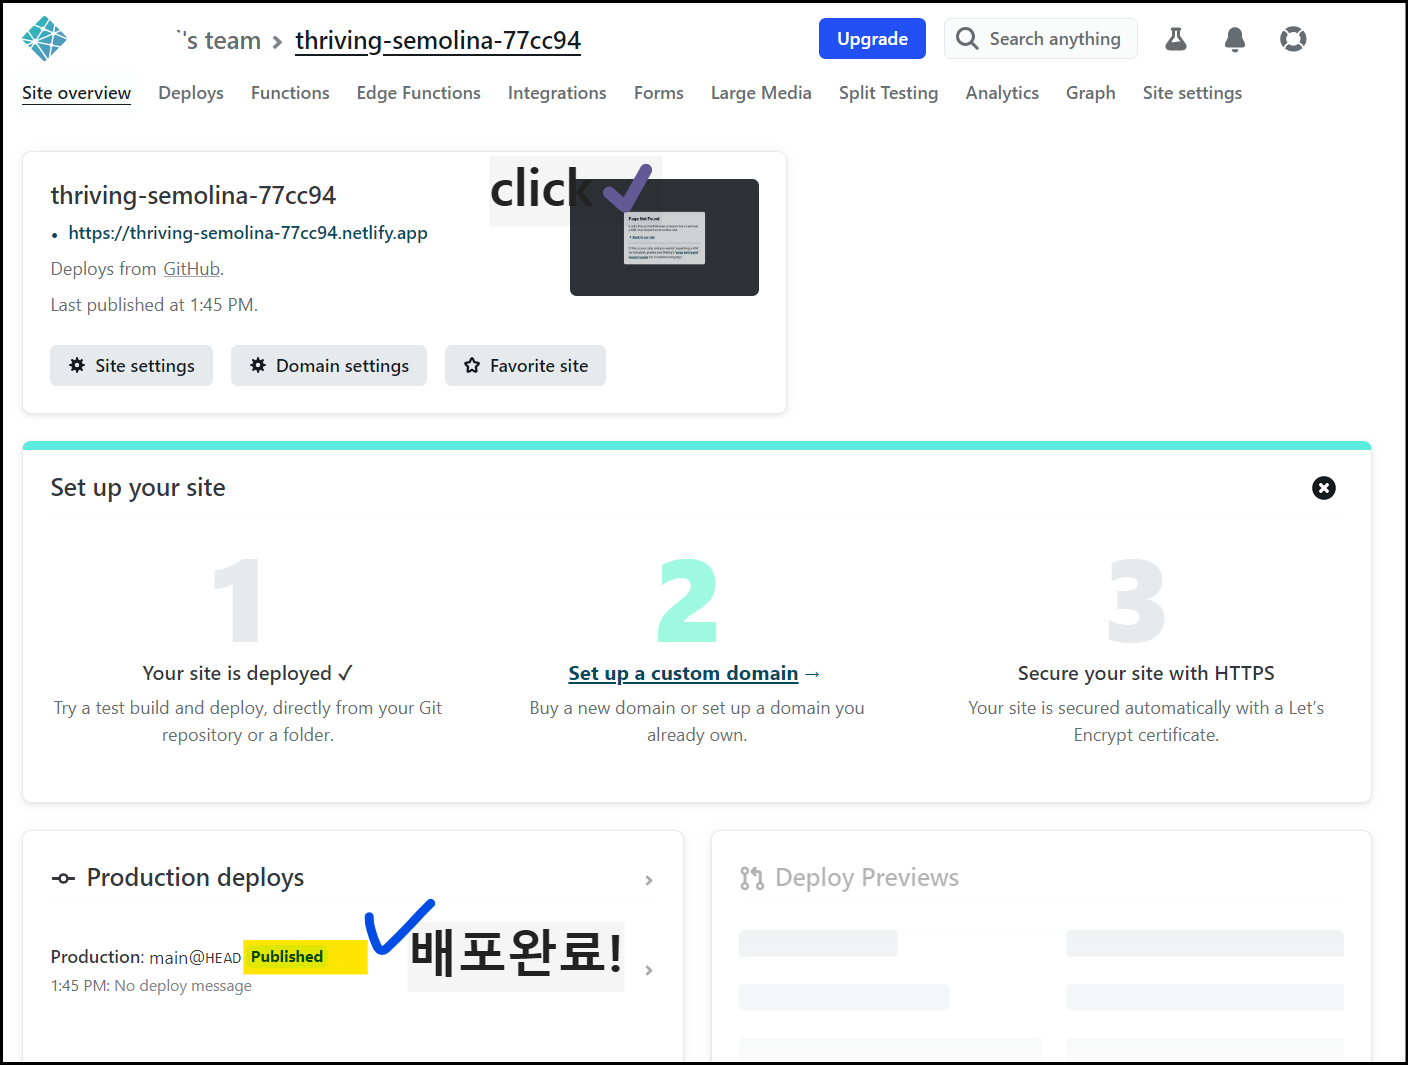1408x1065 pixels.
Task: Open the Production: main@HEAD deploy entry
Action: 351,970
